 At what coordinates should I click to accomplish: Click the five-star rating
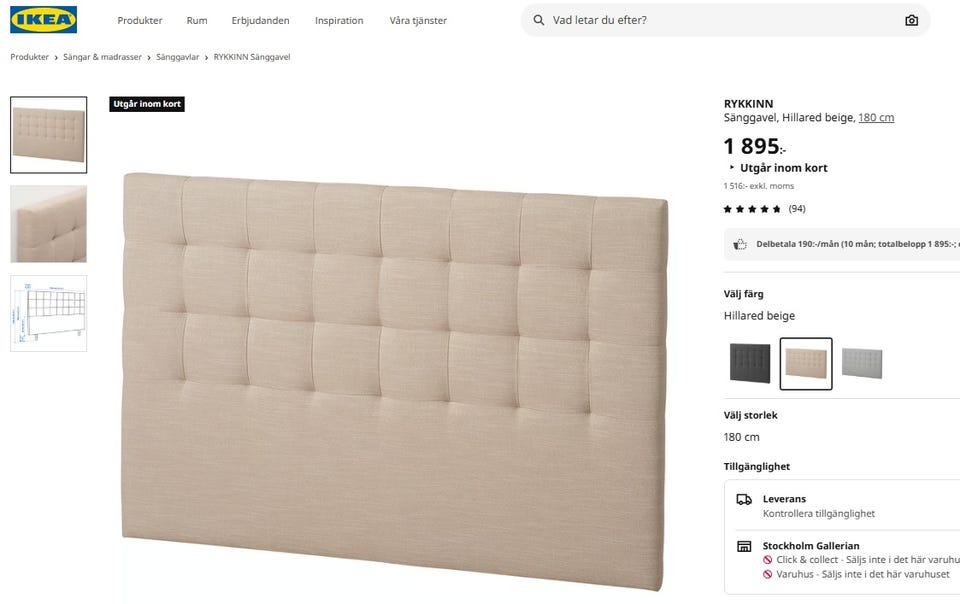coord(752,209)
